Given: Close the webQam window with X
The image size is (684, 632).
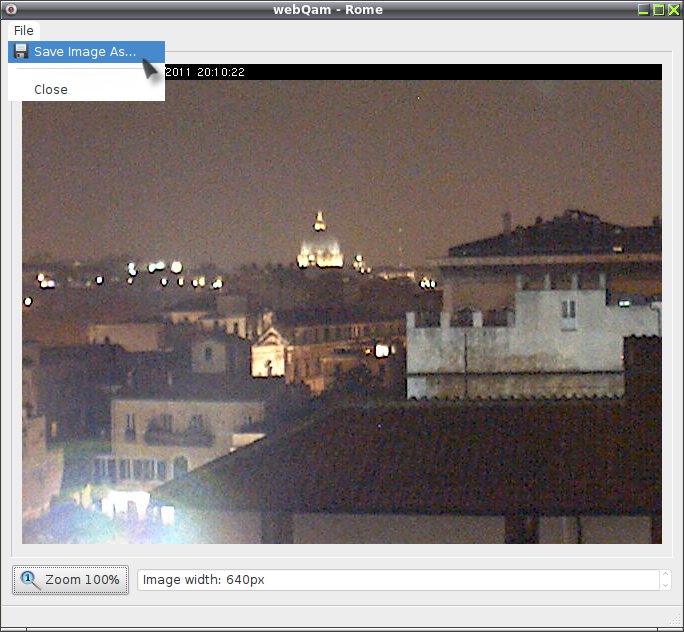Looking at the screenshot, I should click(x=674, y=10).
